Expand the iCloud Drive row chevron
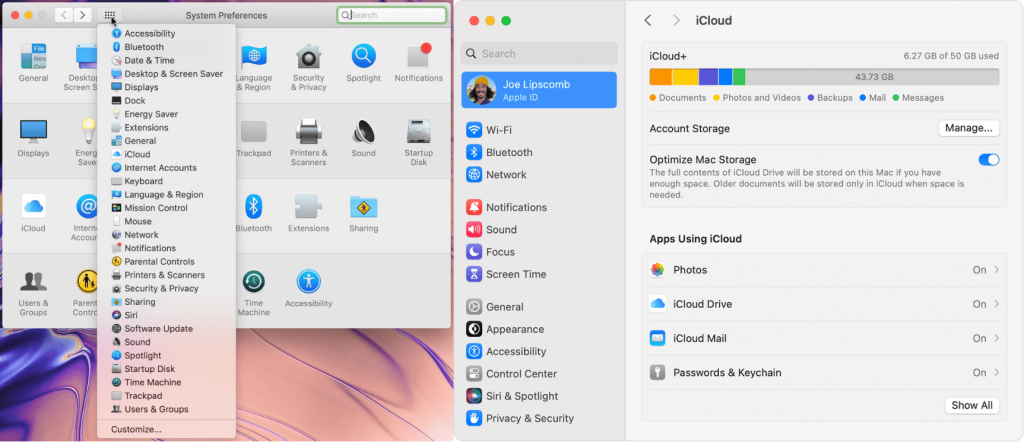Image resolution: width=1024 pixels, height=442 pixels. 997,304
